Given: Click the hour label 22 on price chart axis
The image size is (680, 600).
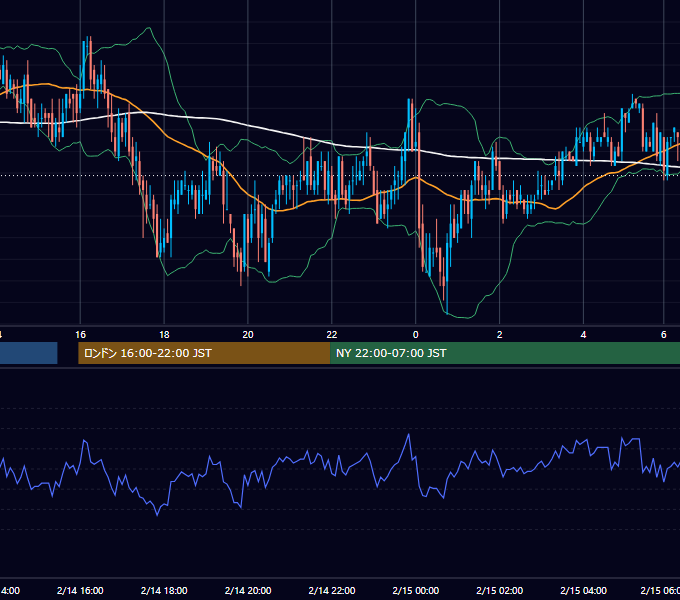Looking at the screenshot, I should tap(332, 335).
